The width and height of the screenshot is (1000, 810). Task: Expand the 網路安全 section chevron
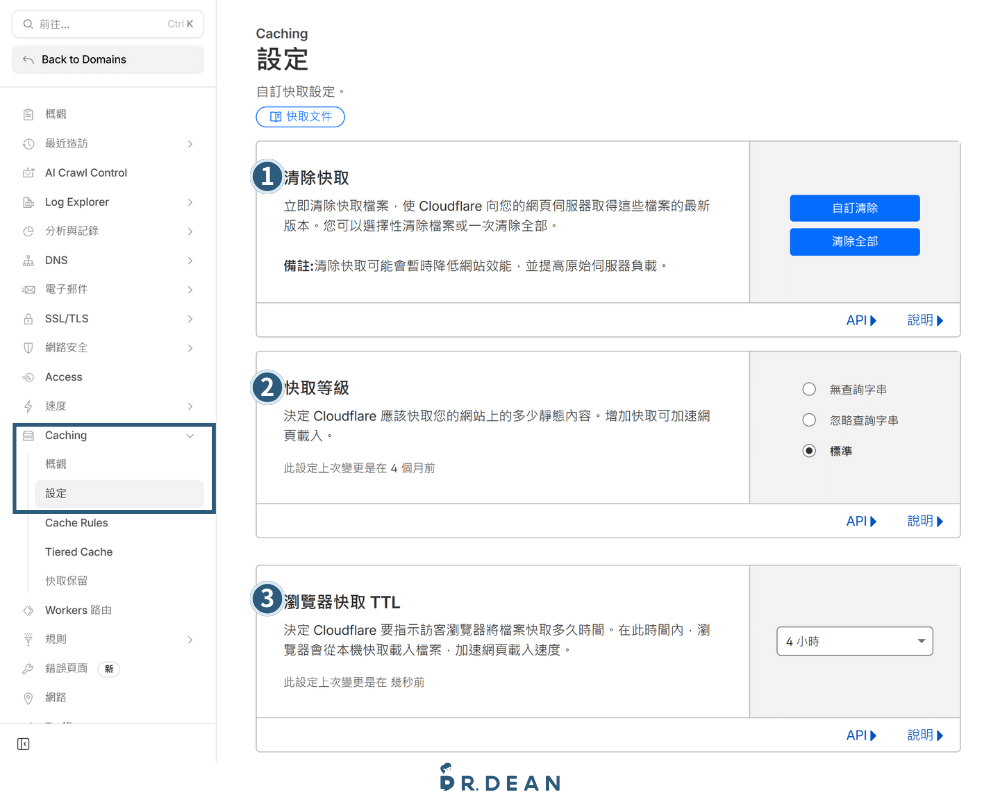pyautogui.click(x=190, y=348)
